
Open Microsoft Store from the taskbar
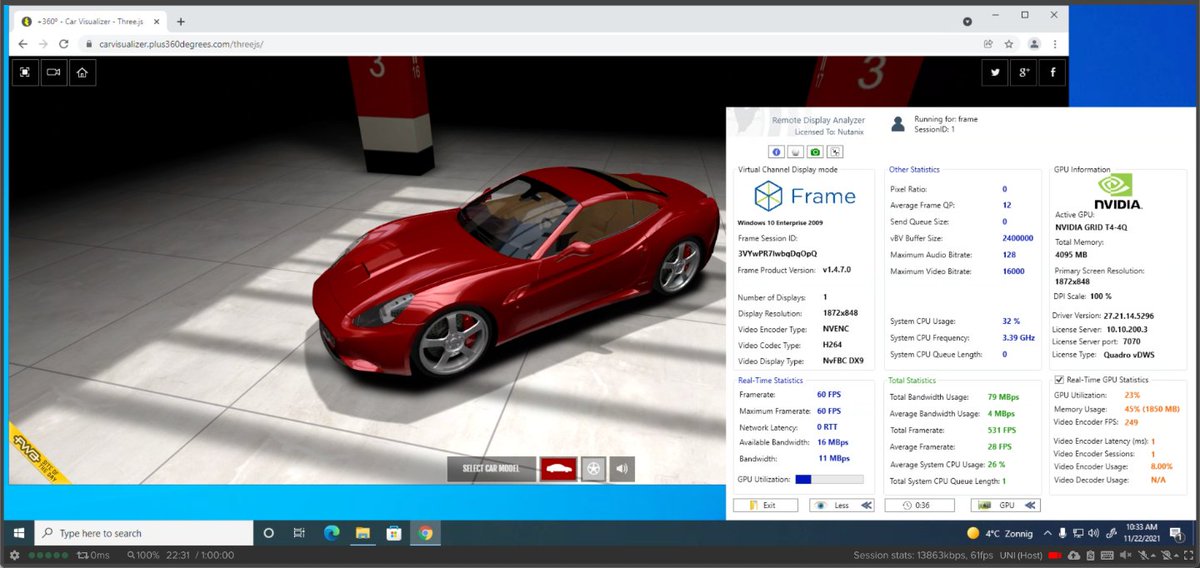393,533
